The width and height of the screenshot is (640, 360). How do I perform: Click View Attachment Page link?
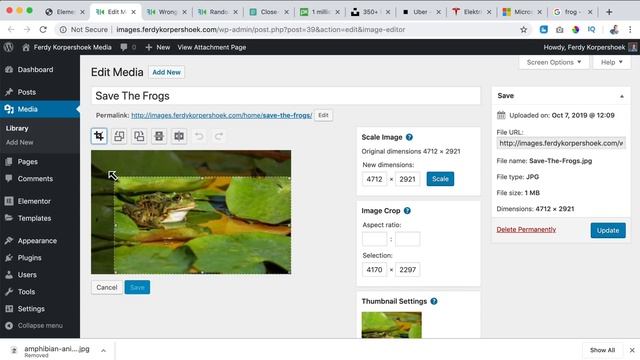[x=211, y=47]
